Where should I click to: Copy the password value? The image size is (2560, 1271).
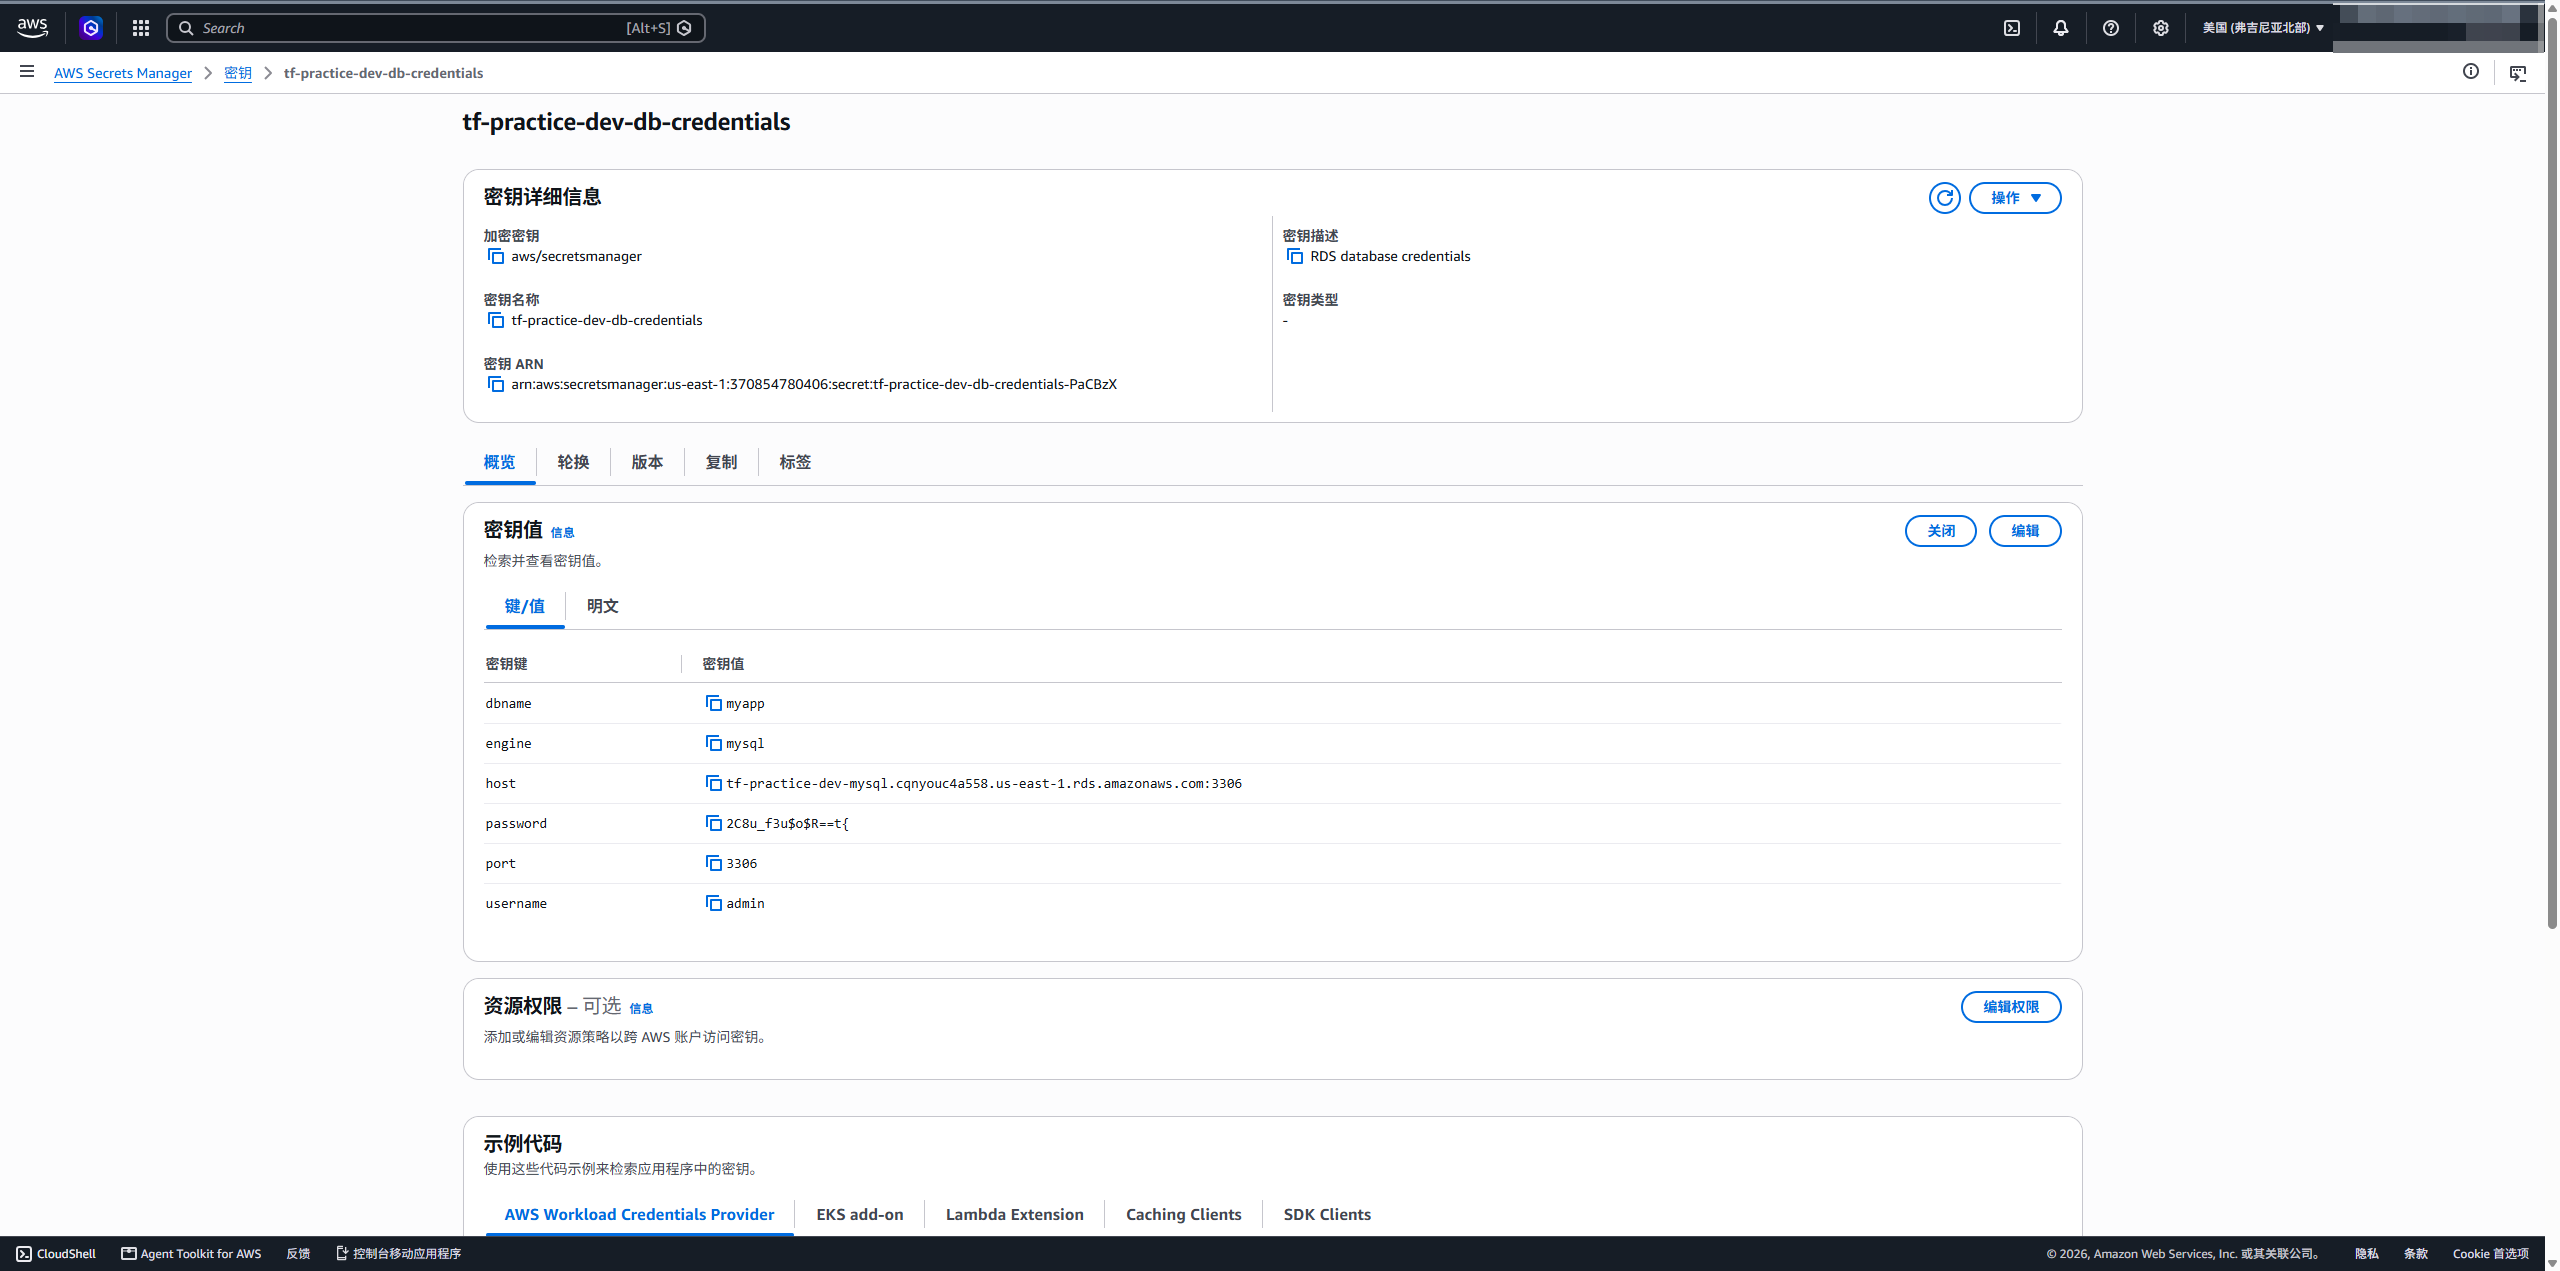(x=714, y=823)
